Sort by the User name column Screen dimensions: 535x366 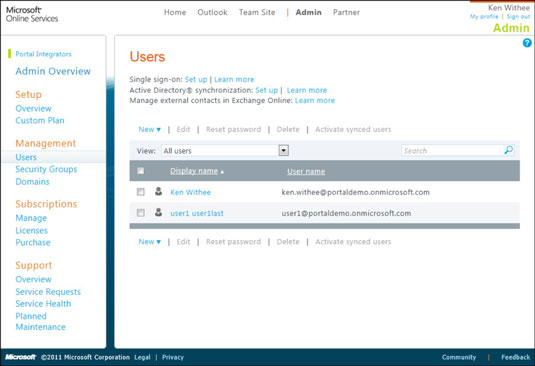306,172
